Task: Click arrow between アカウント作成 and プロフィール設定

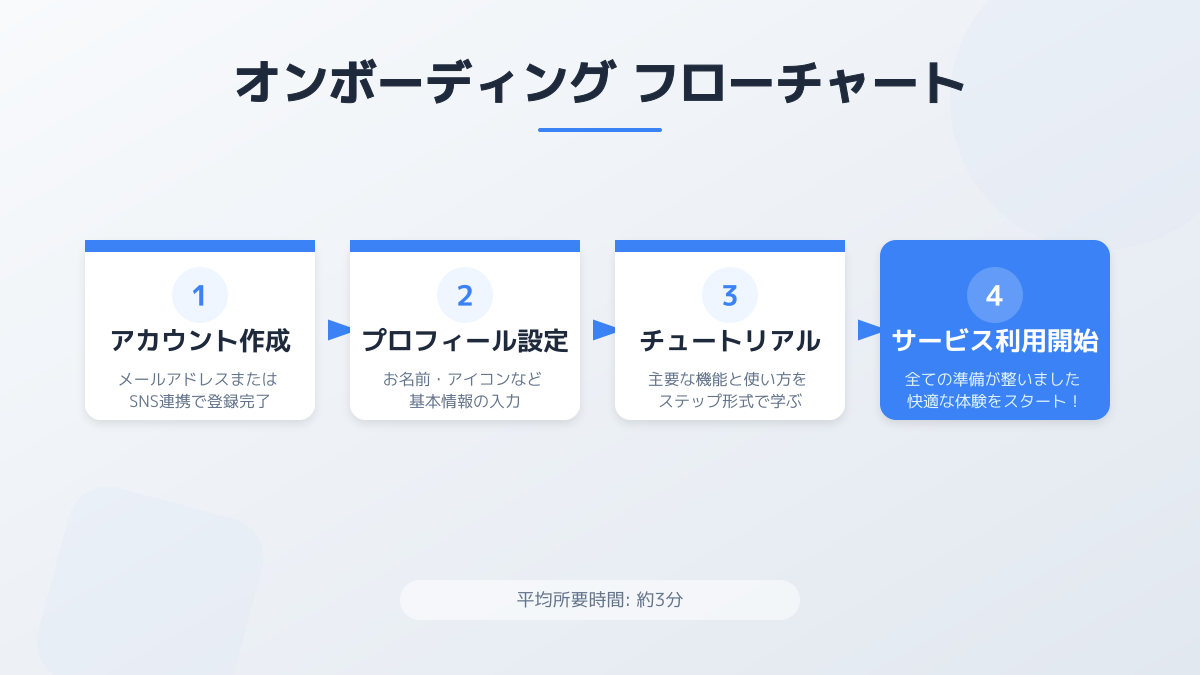Action: (x=339, y=330)
